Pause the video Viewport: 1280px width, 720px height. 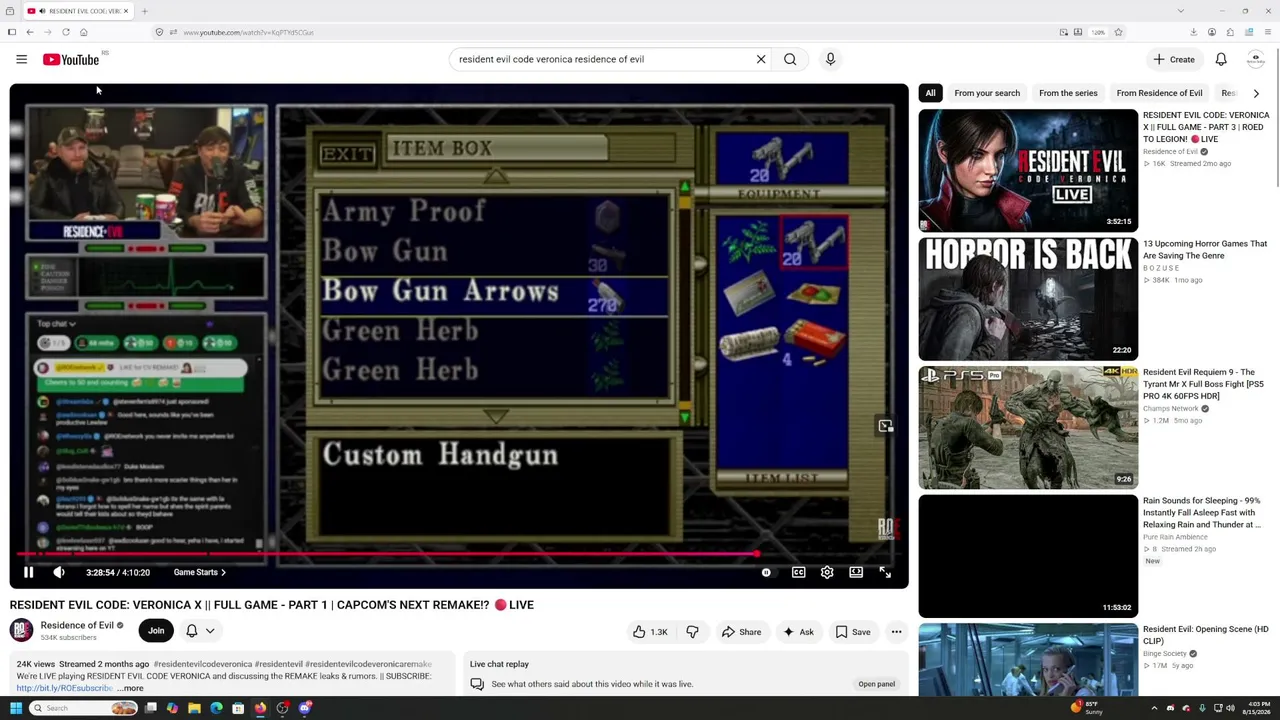pyautogui.click(x=28, y=572)
